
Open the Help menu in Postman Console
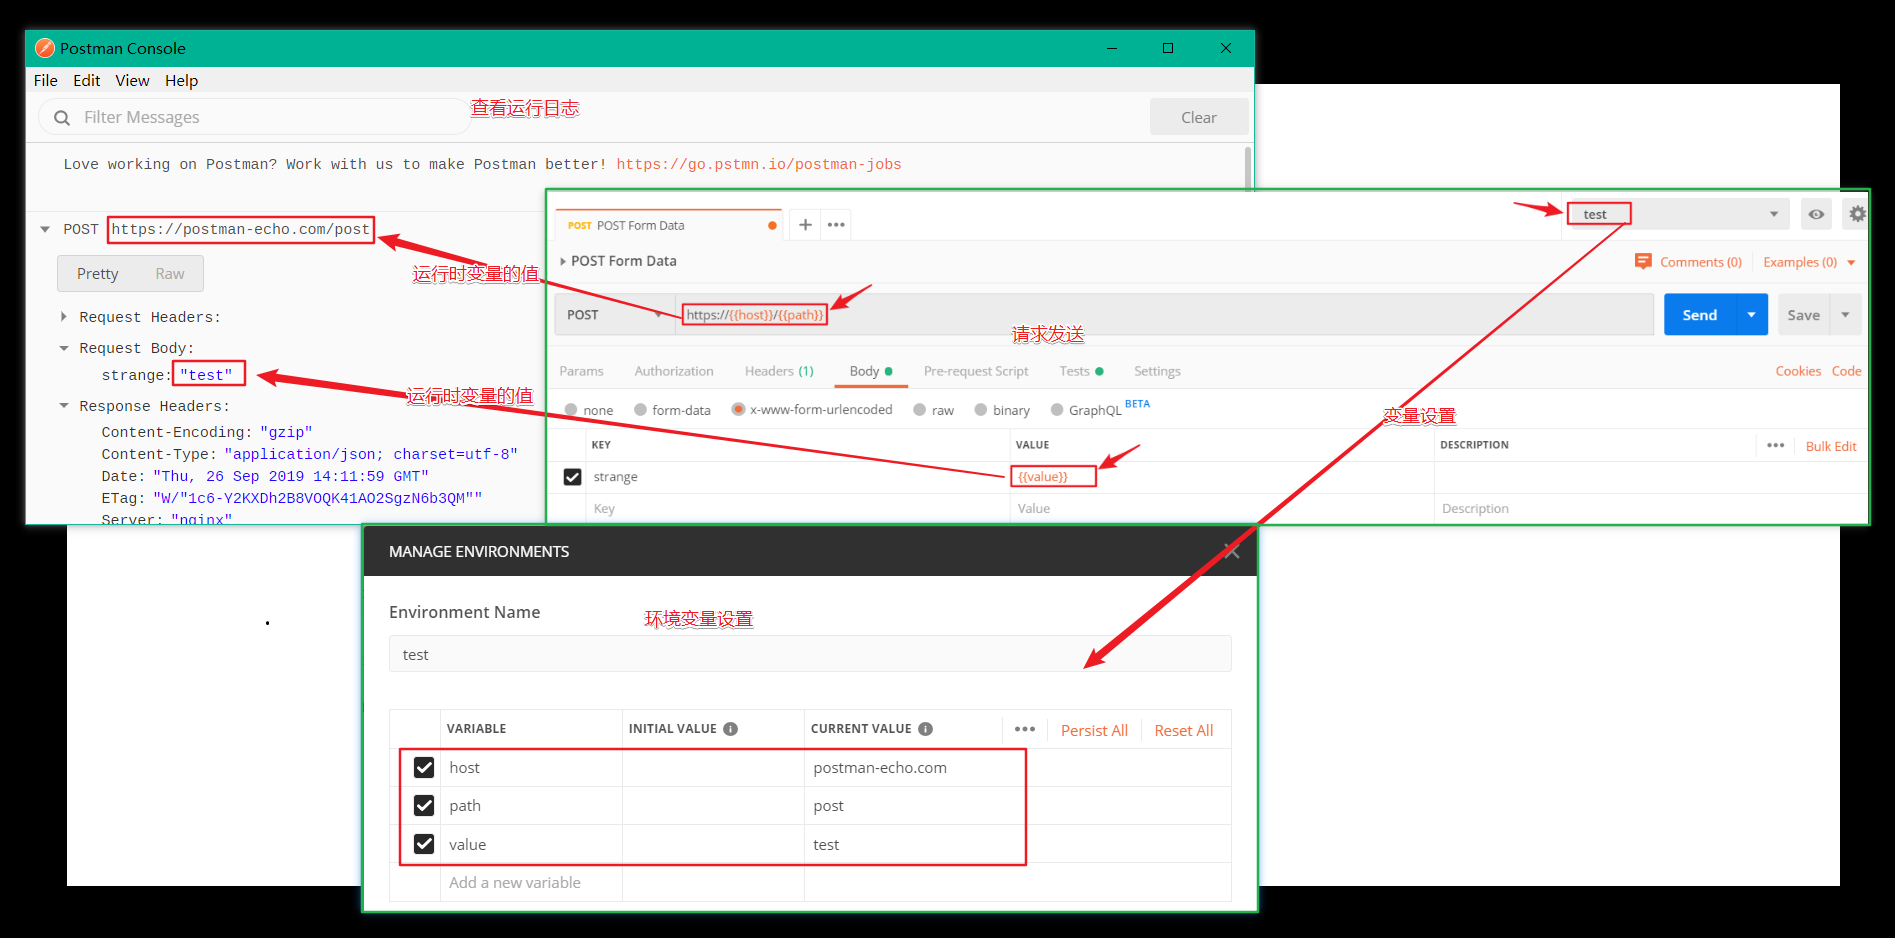click(181, 81)
